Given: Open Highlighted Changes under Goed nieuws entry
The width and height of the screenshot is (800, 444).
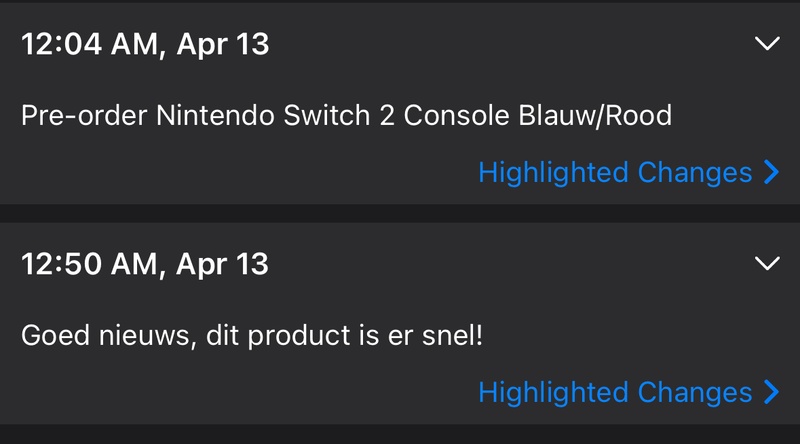Looking at the screenshot, I should (x=615, y=392).
